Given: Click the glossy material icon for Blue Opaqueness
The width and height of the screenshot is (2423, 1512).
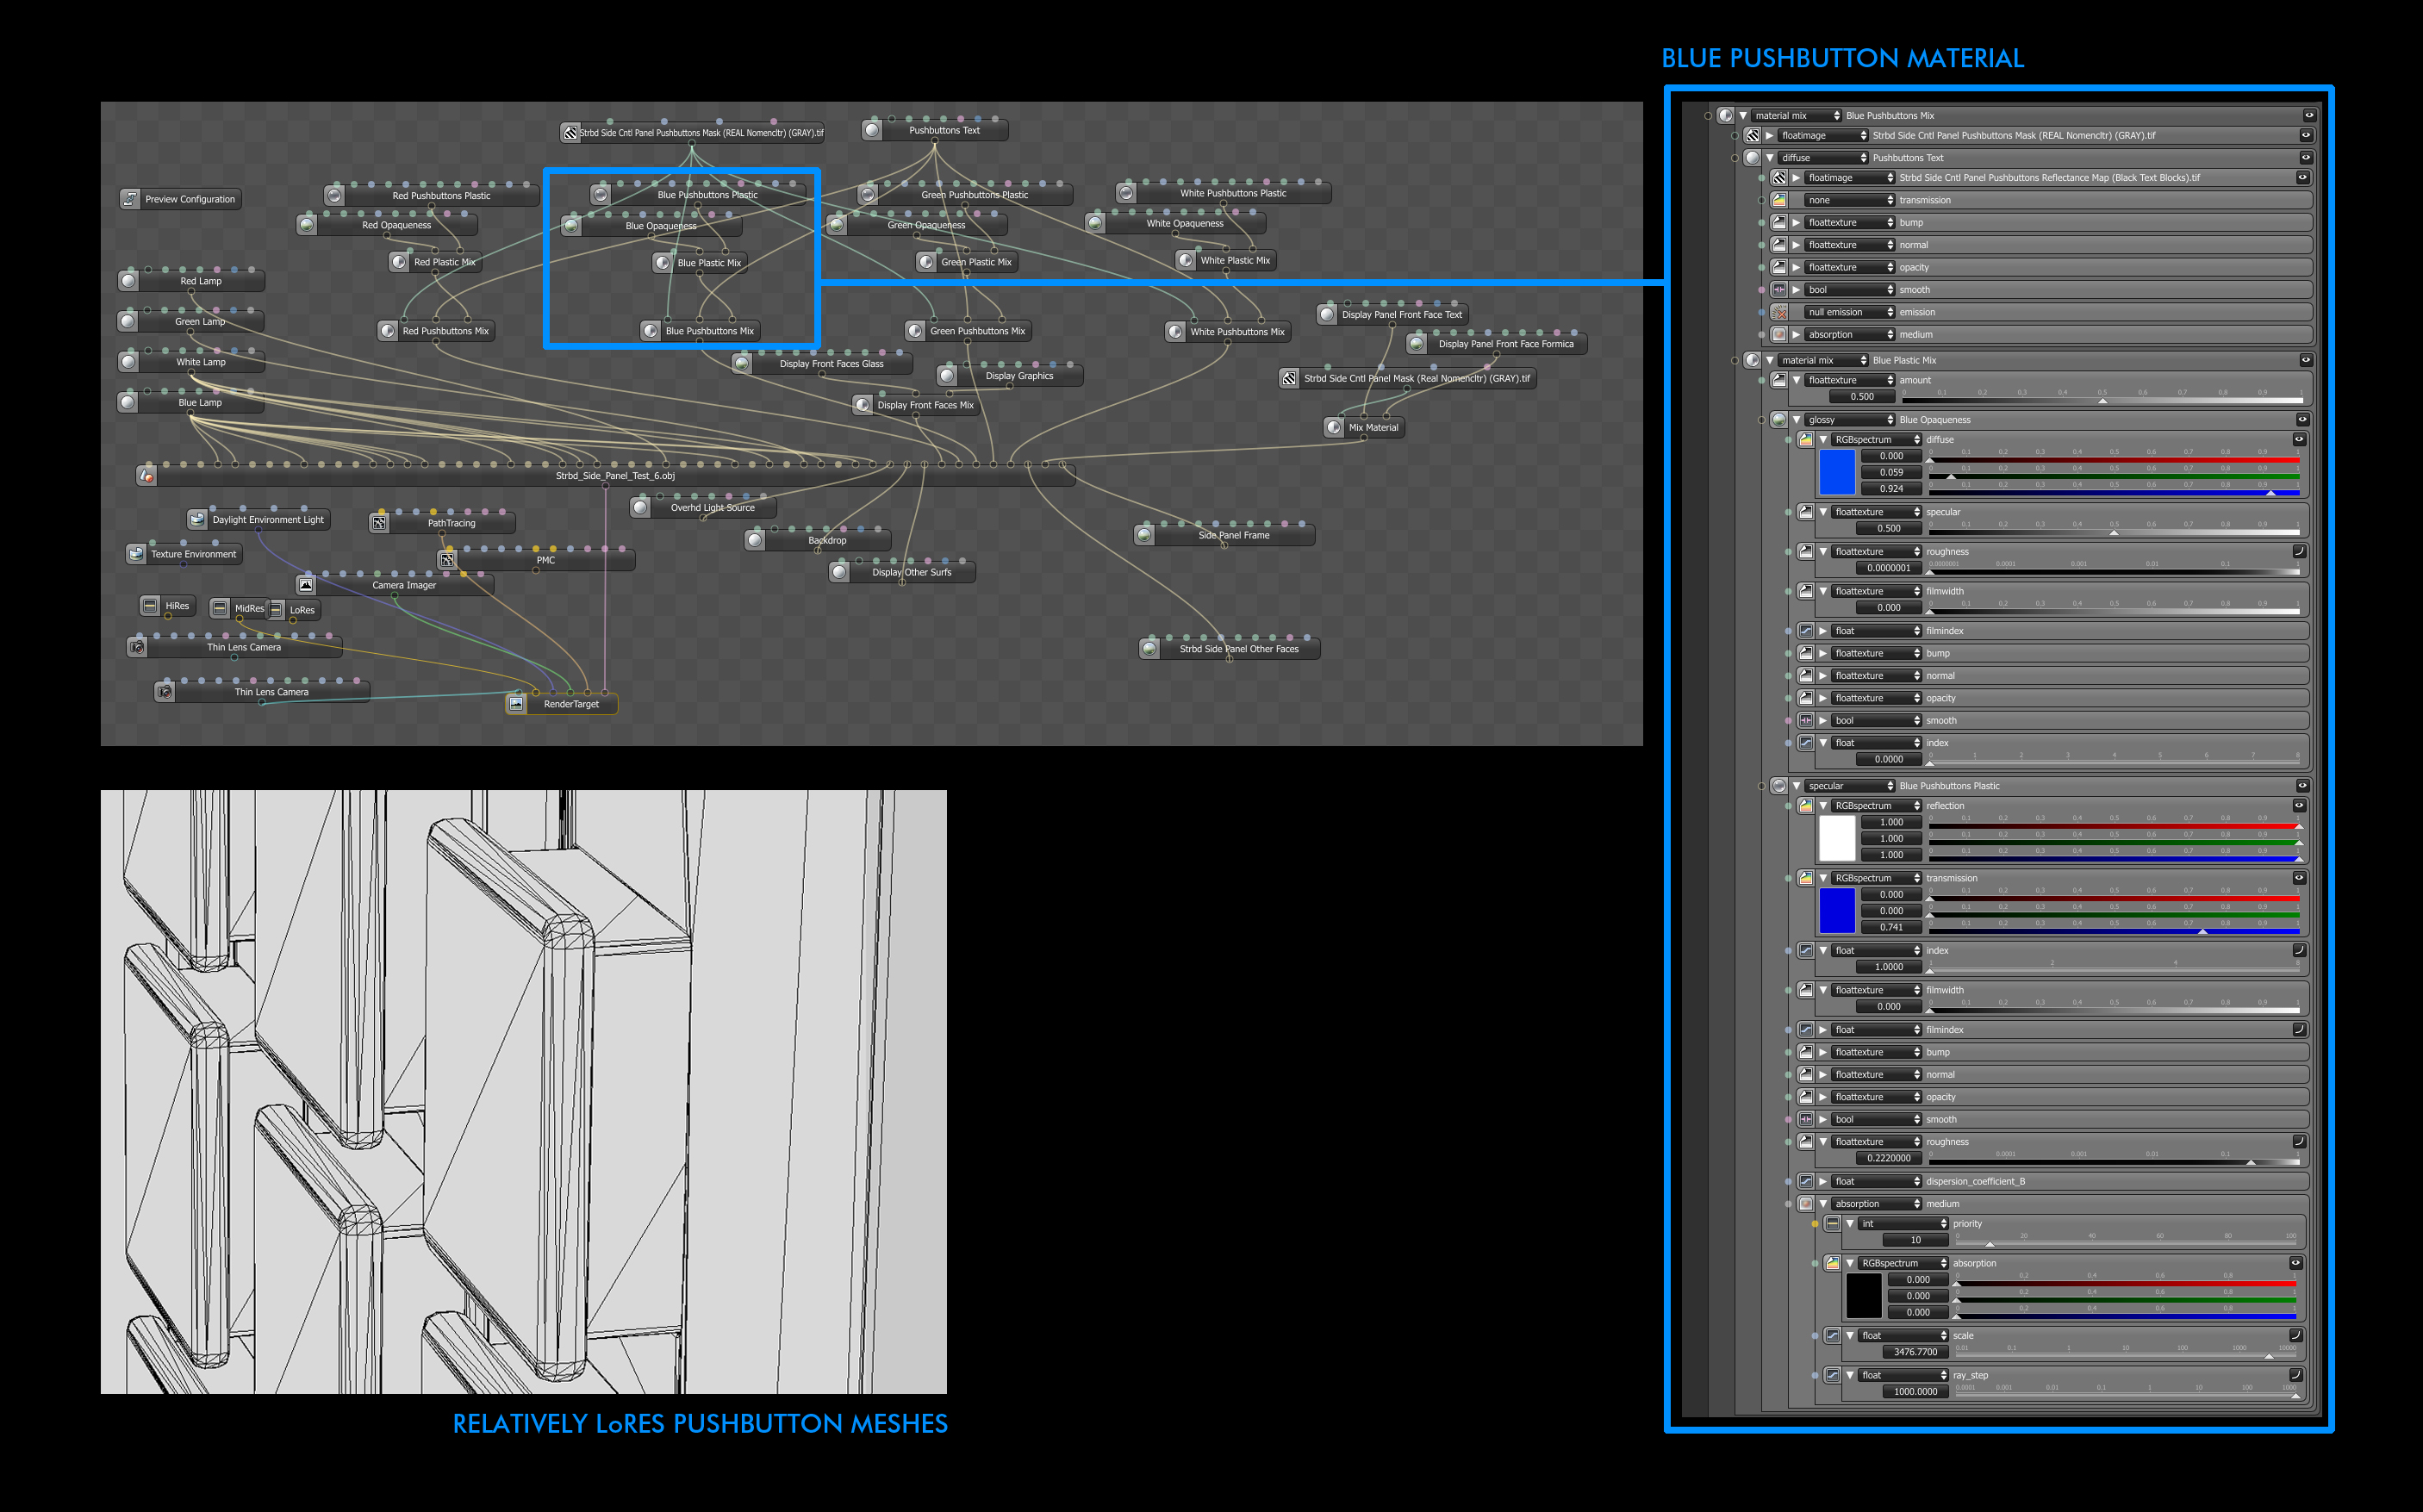Looking at the screenshot, I should point(1779,420).
